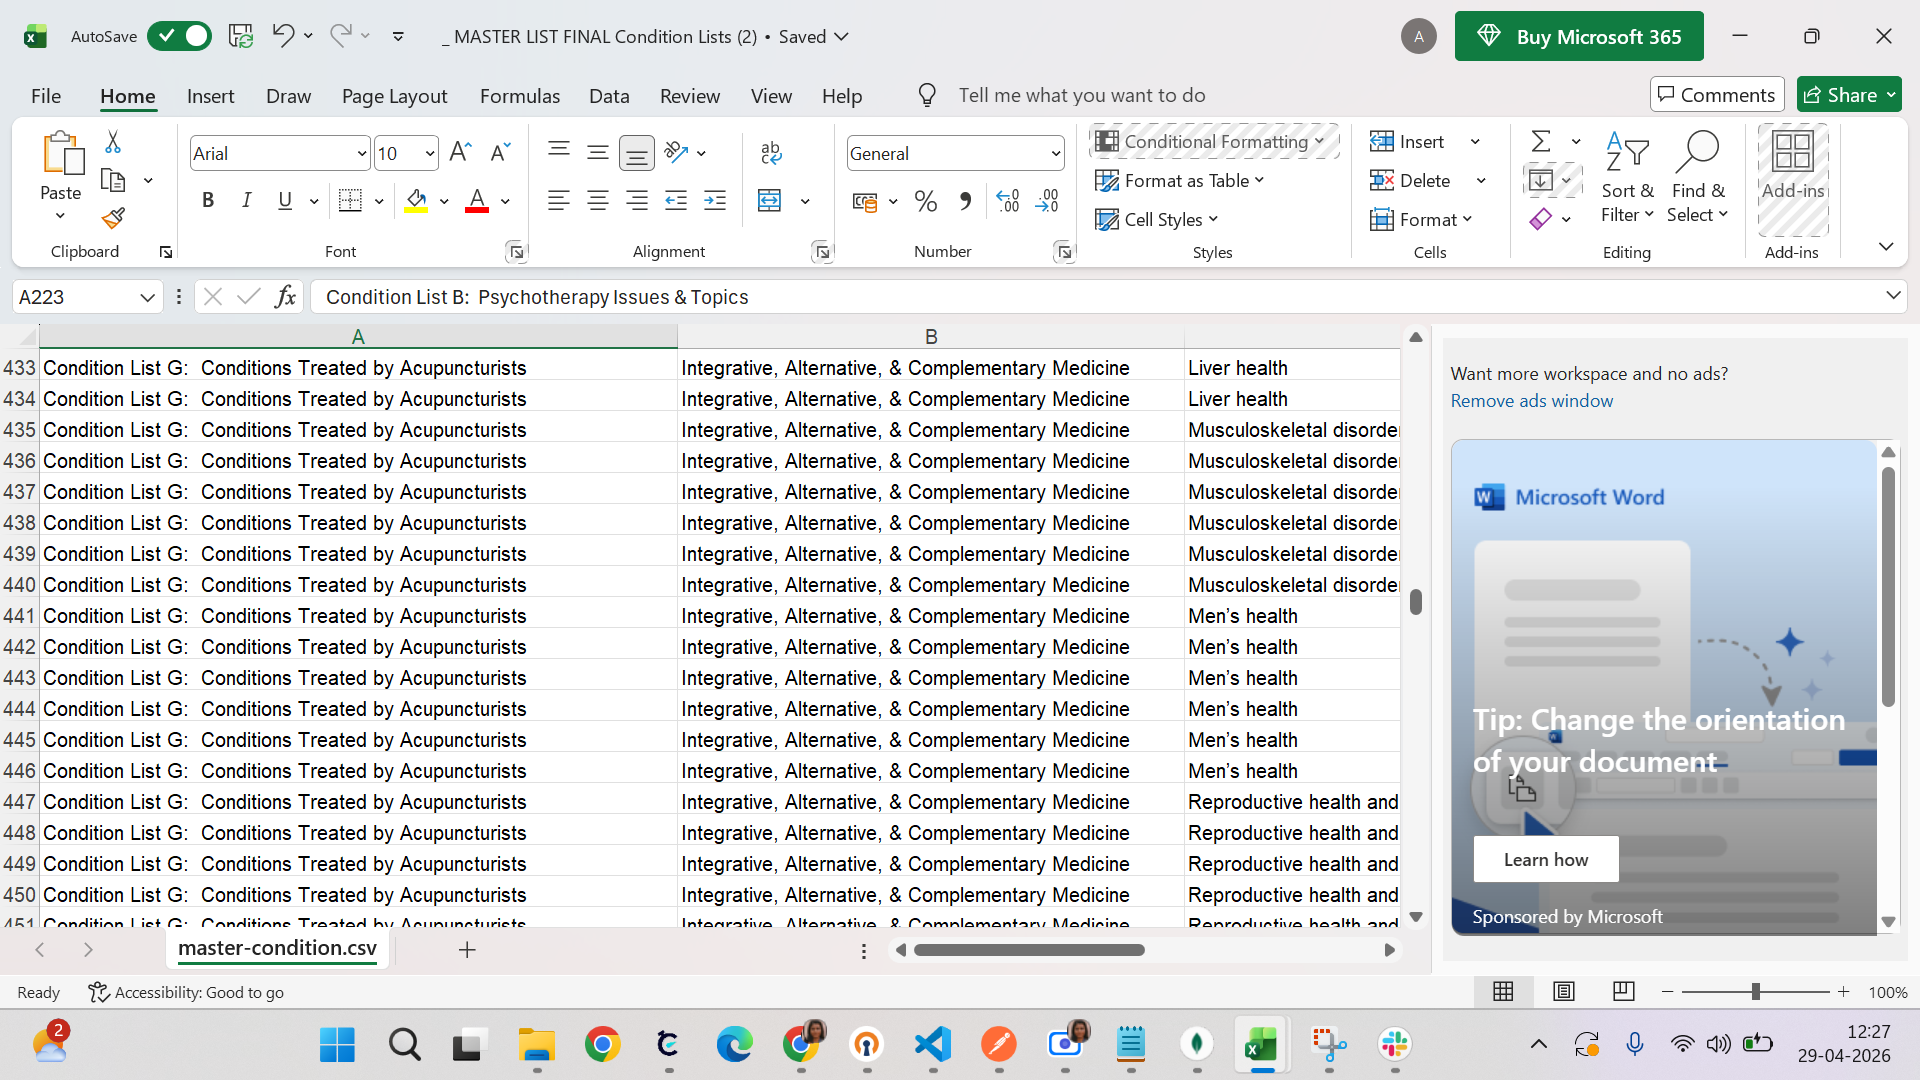Click the Remove ads window link
Screen dimensions: 1920x1080
(1531, 401)
